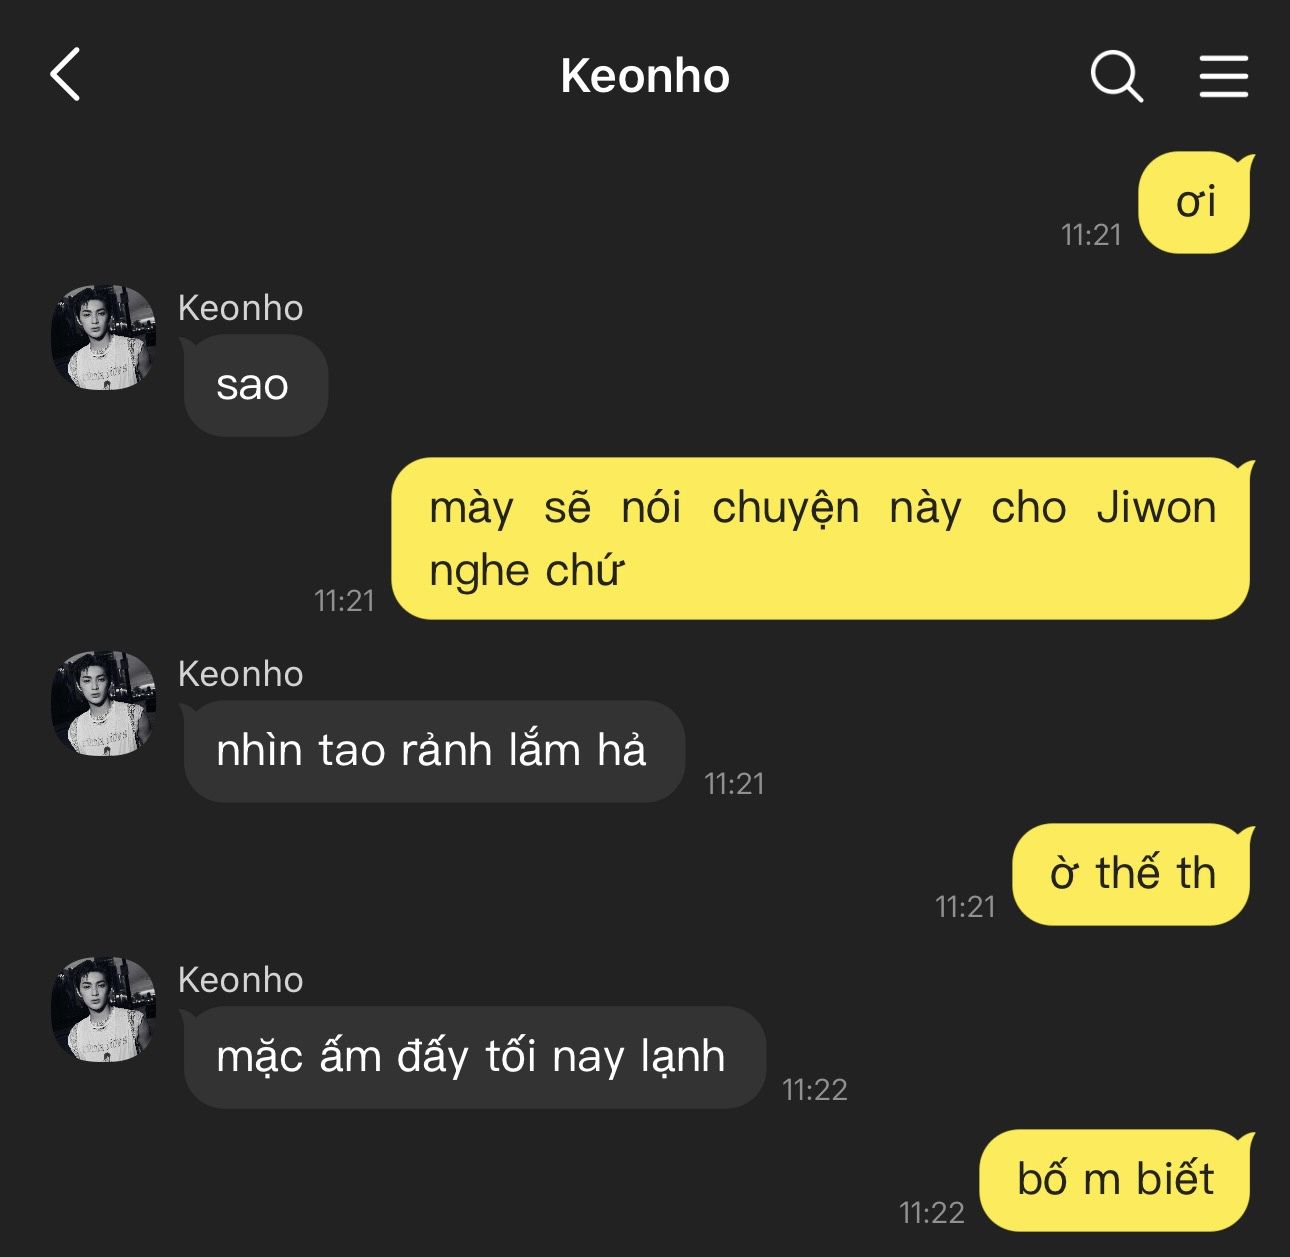Tap 'mặc ấm đấy tối nay lạnh' bubble

pos(474,1057)
